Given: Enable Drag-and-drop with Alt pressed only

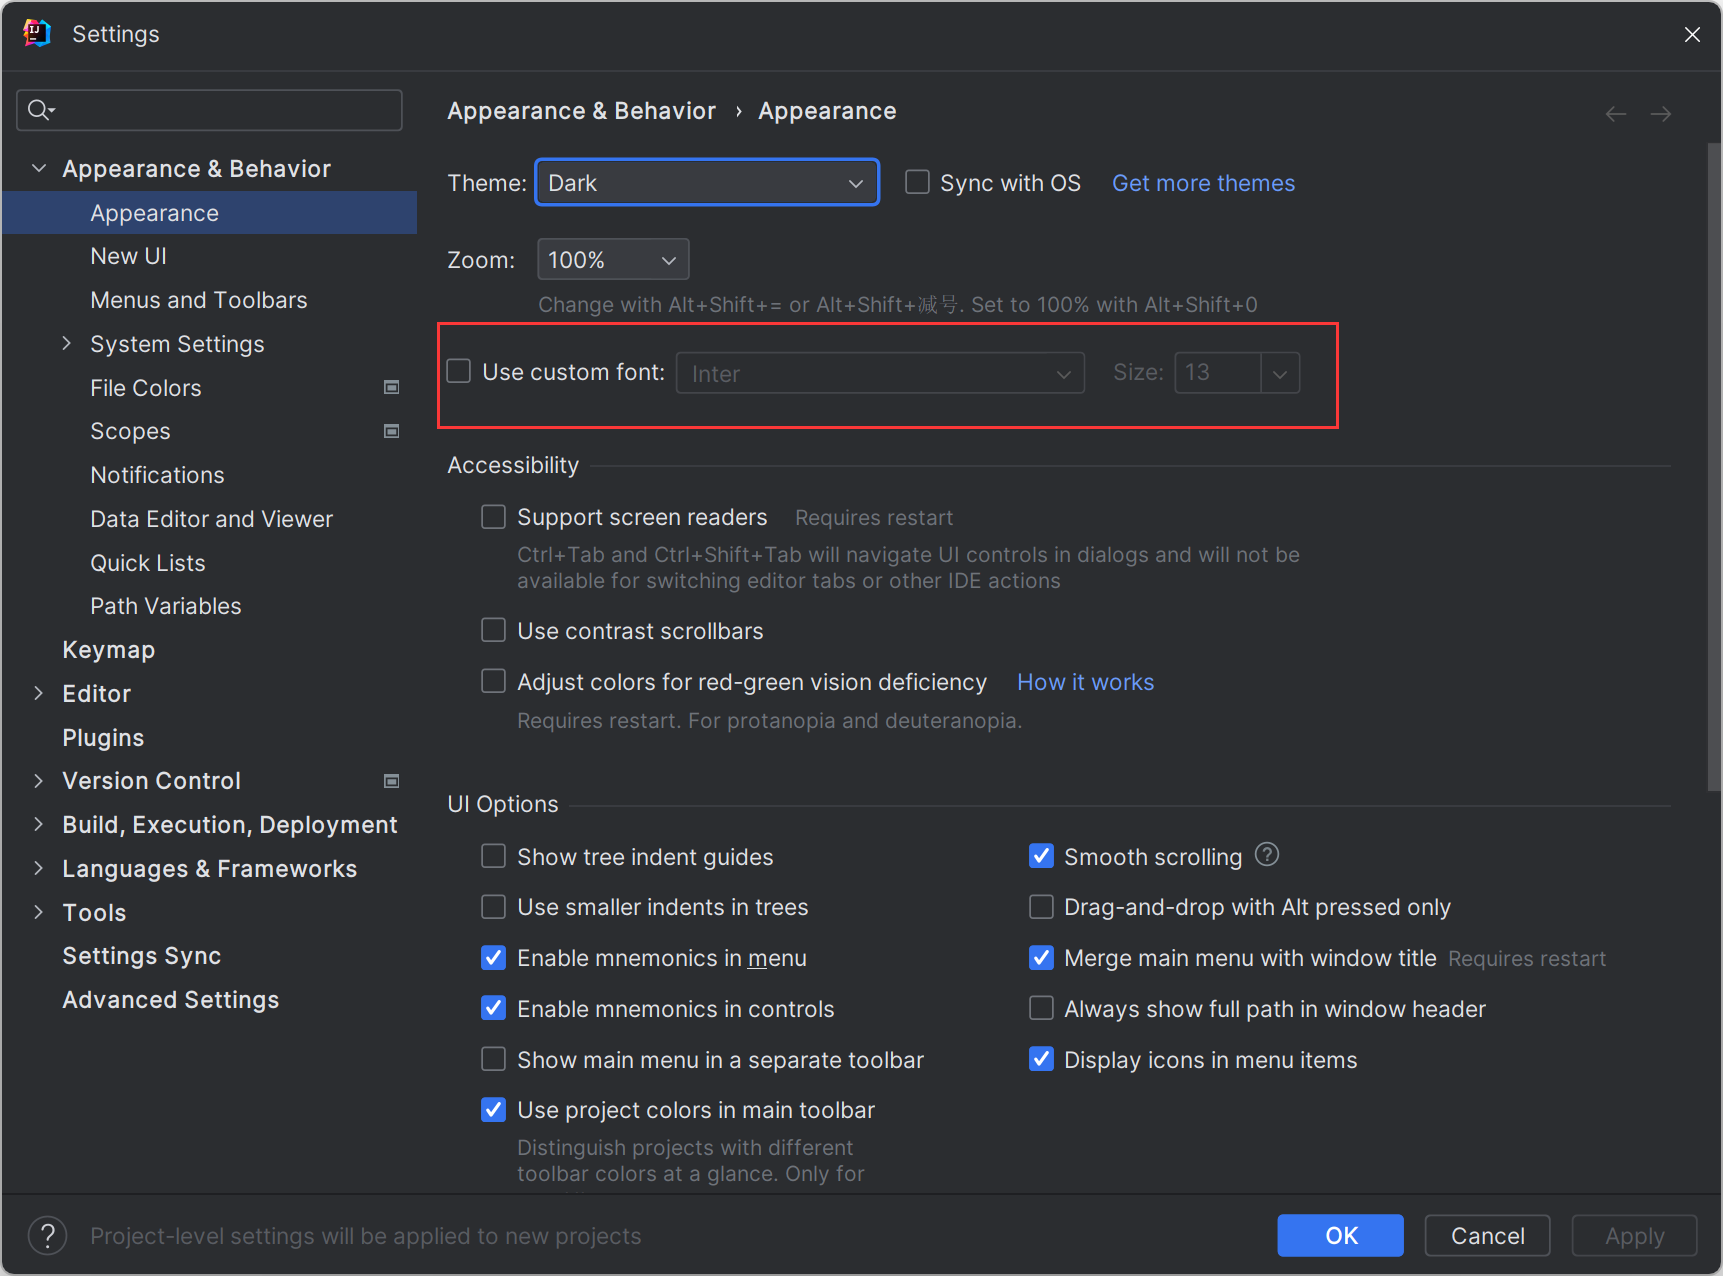Looking at the screenshot, I should (x=1041, y=907).
